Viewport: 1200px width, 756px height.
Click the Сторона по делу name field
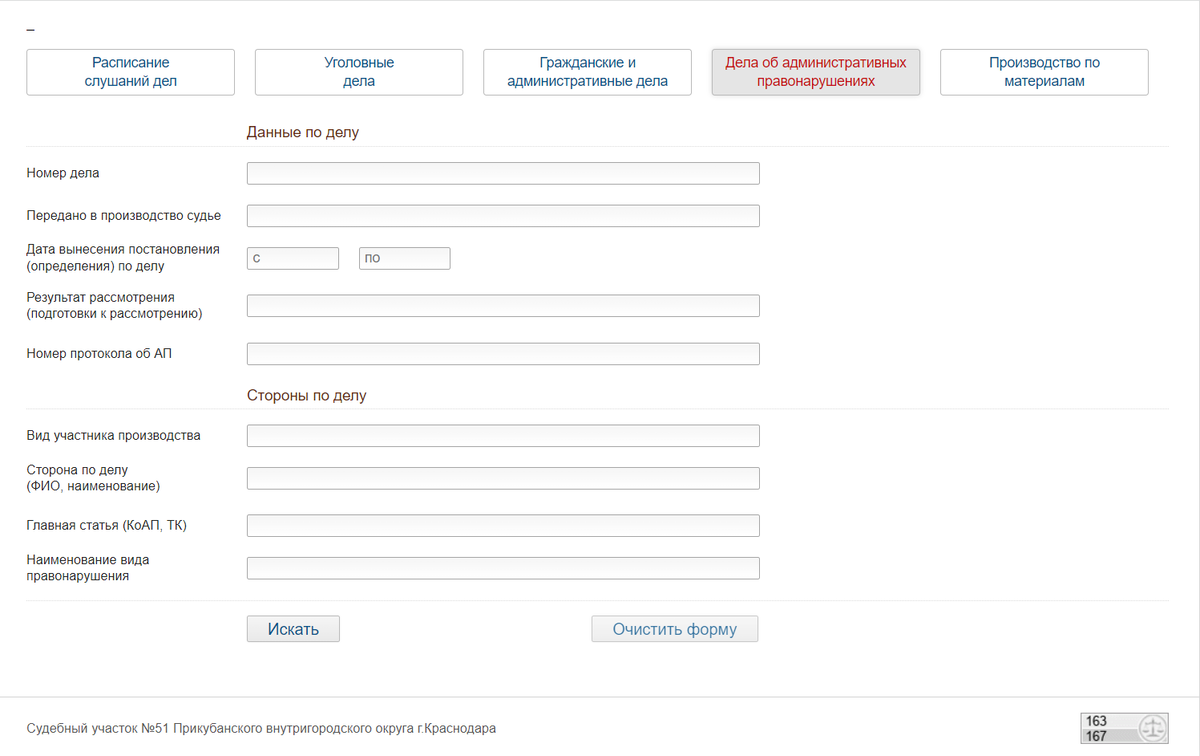coord(503,478)
